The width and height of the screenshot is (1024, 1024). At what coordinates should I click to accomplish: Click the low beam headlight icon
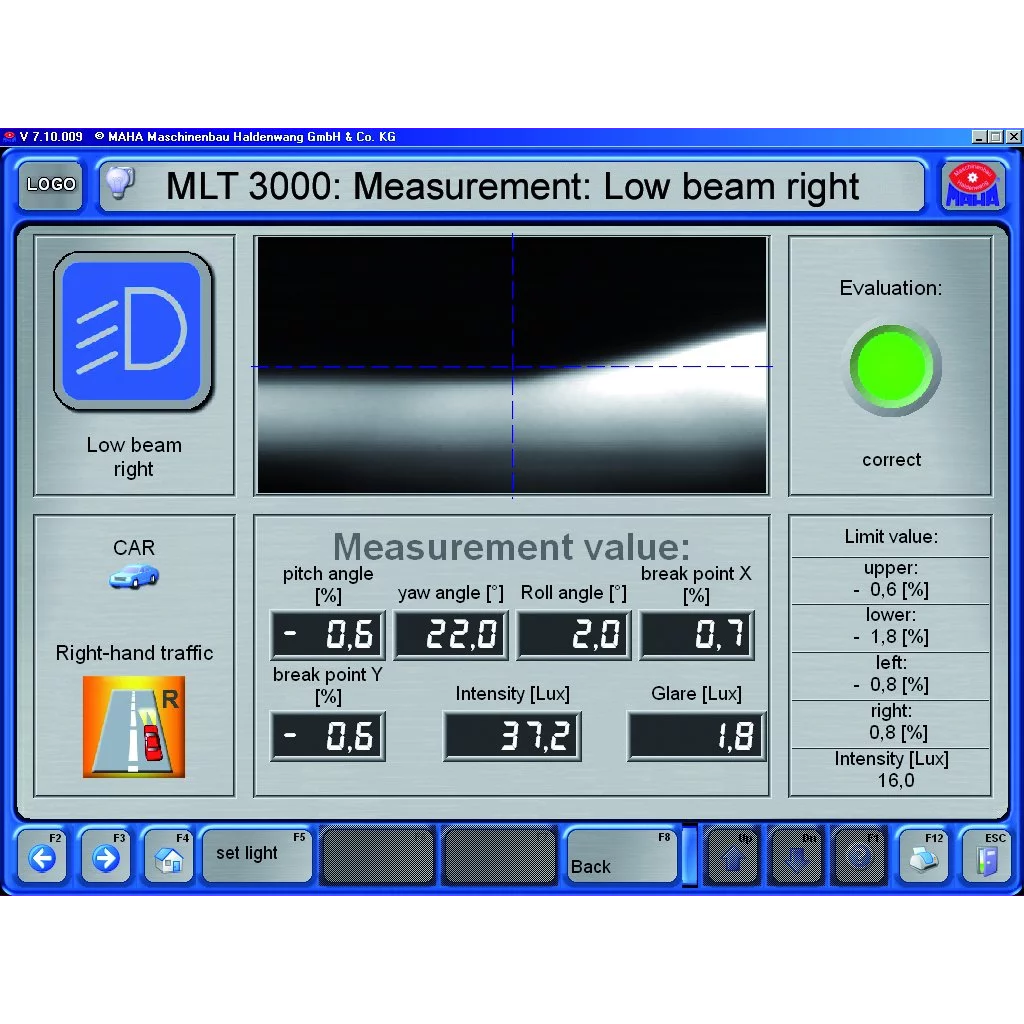(x=133, y=331)
